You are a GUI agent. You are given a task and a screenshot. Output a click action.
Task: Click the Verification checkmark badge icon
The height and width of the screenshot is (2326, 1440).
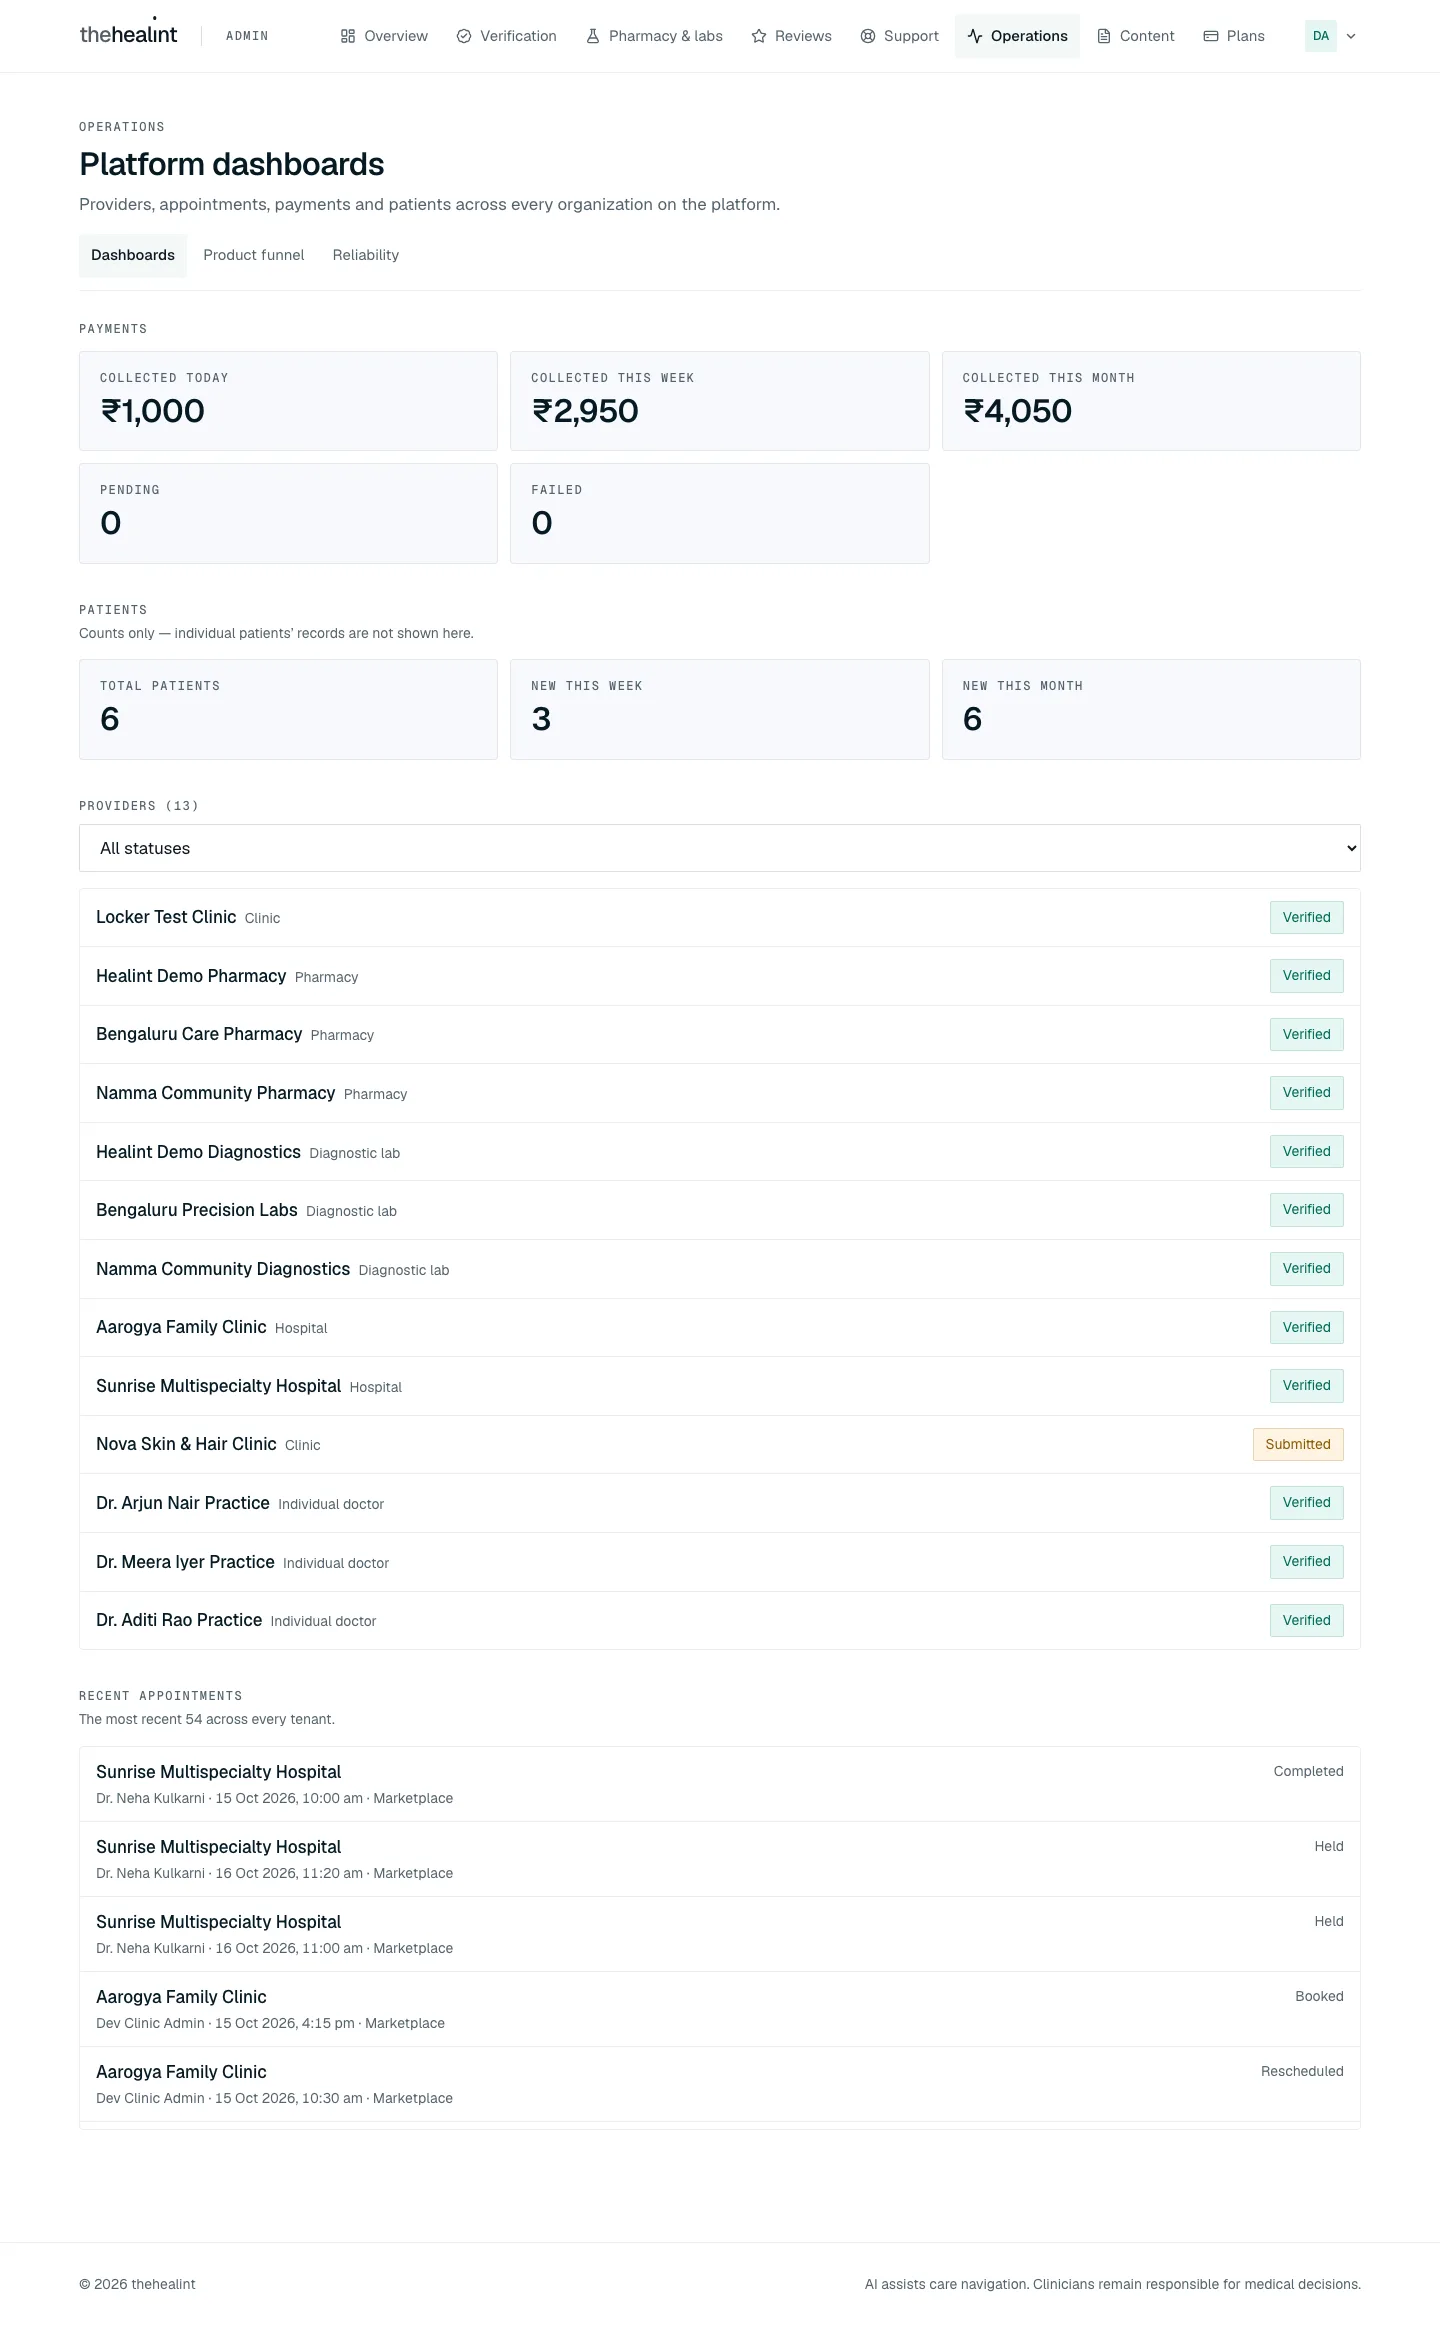click(464, 36)
